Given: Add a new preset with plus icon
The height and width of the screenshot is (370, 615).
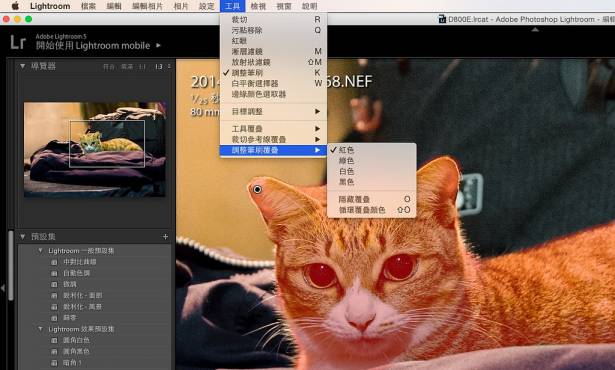Looking at the screenshot, I should click(166, 237).
